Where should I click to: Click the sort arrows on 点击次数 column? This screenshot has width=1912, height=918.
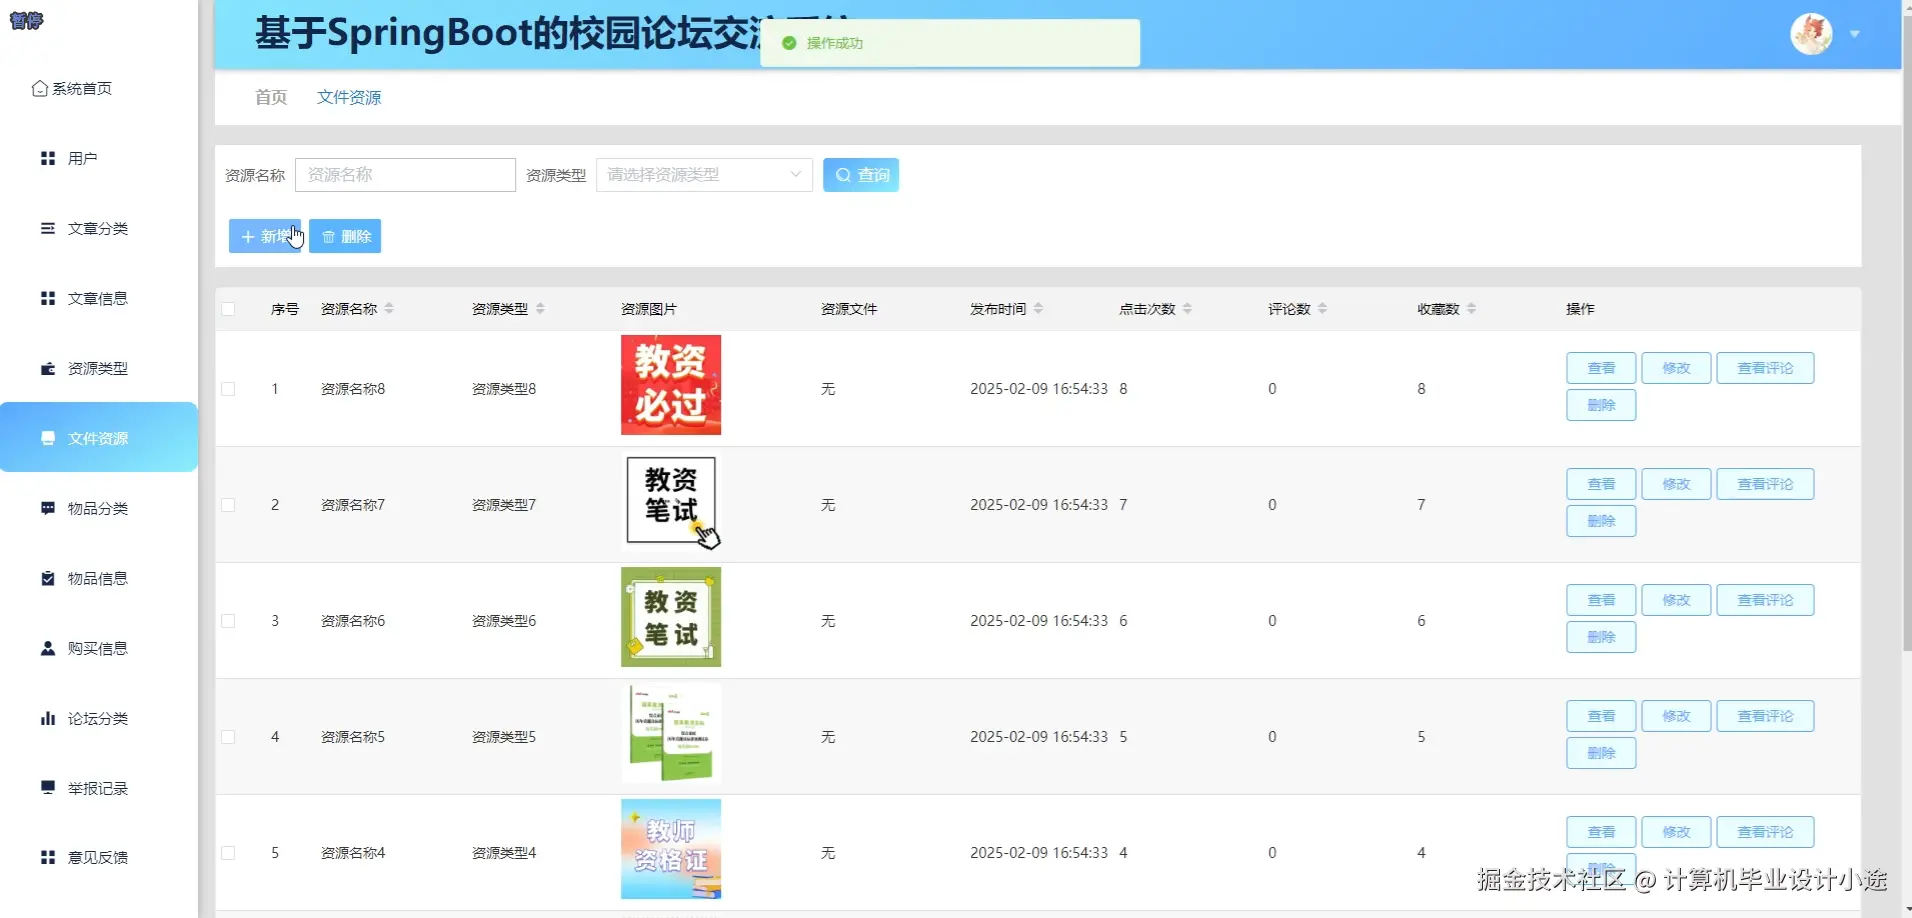tap(1187, 309)
